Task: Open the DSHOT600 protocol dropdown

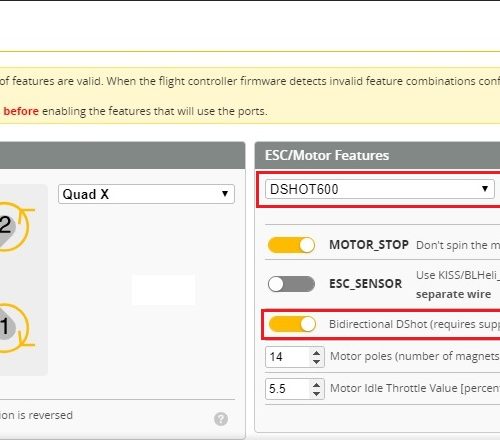Action: 380,189
